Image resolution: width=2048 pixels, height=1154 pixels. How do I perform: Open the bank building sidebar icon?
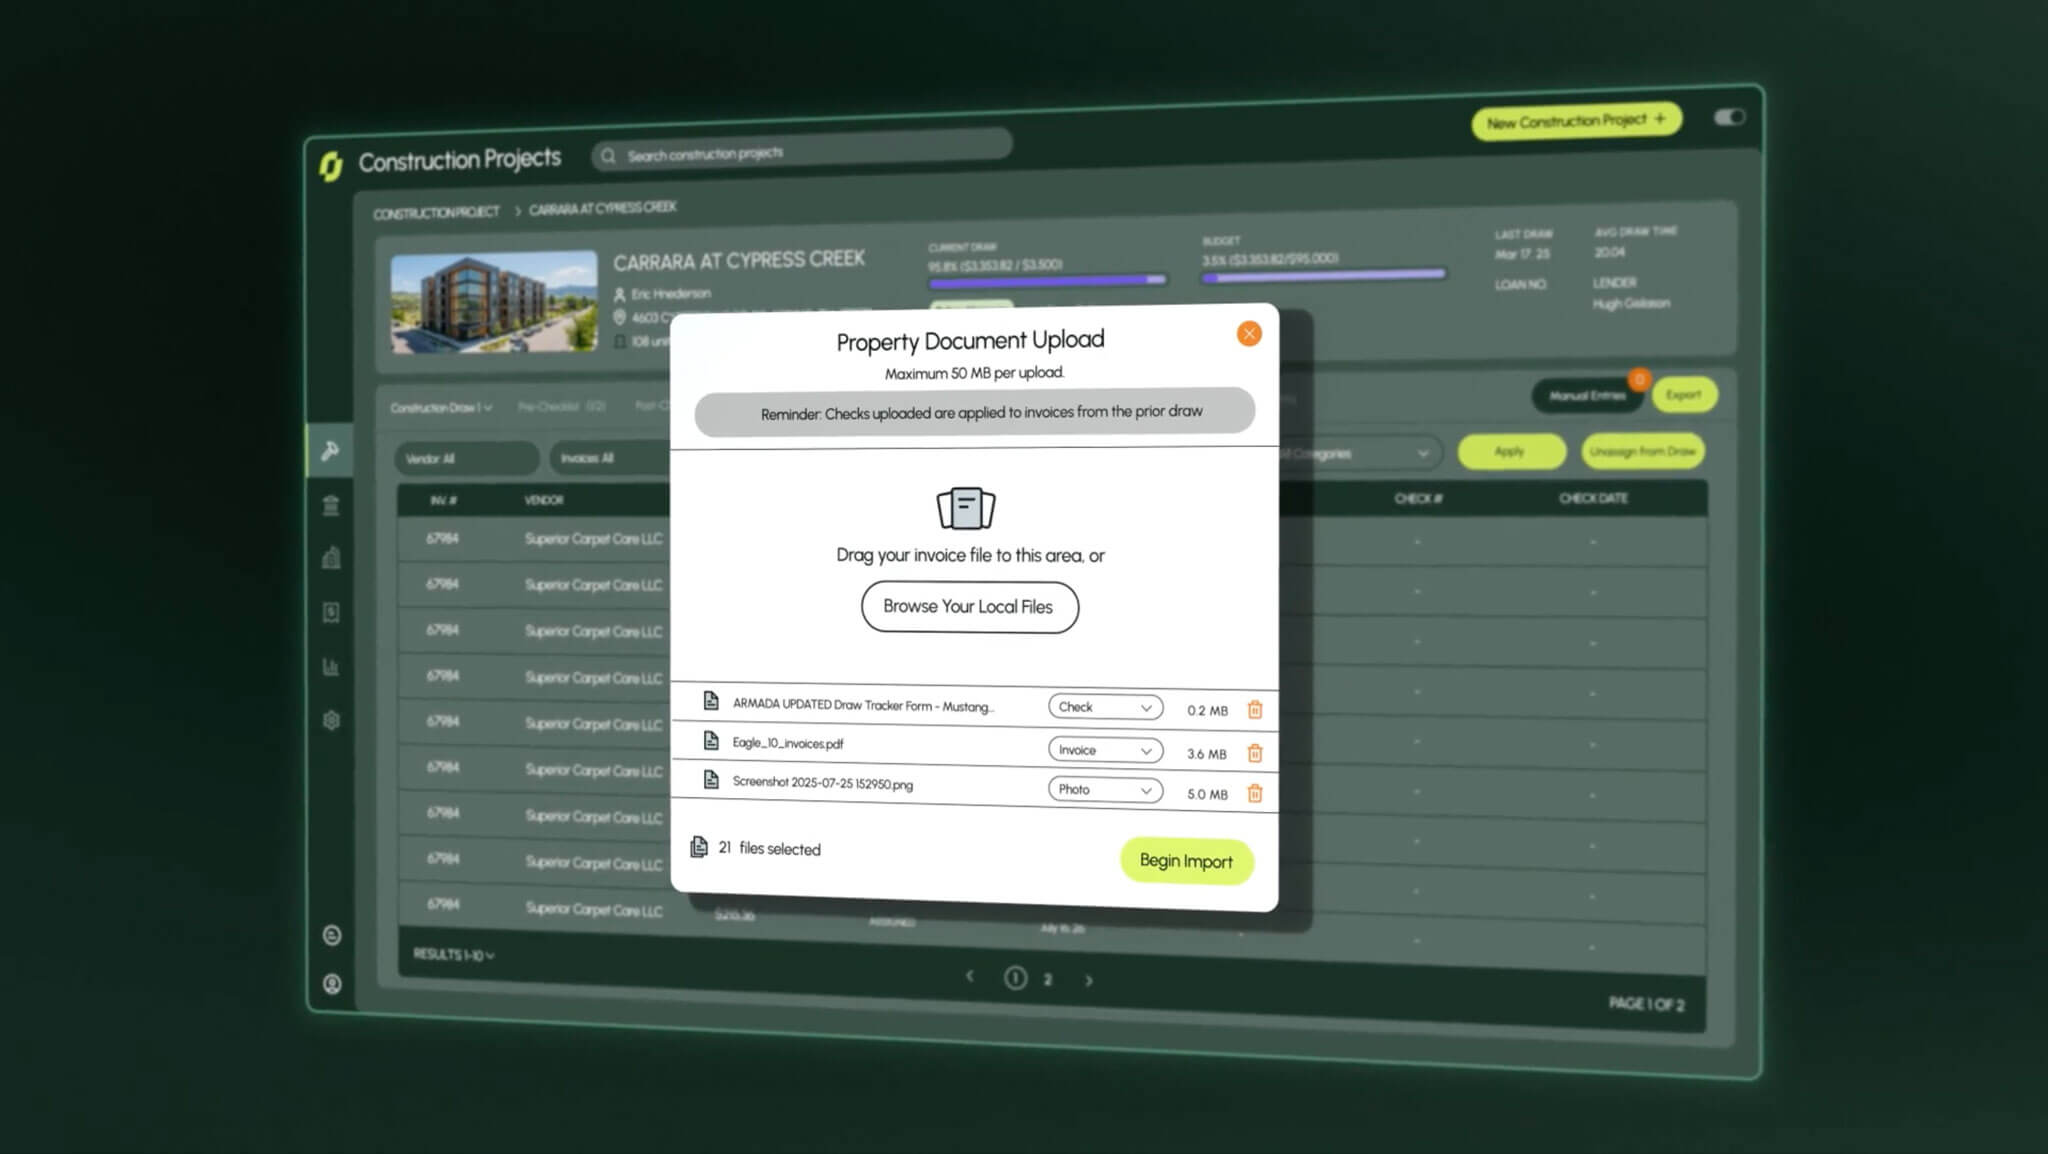pyautogui.click(x=331, y=506)
